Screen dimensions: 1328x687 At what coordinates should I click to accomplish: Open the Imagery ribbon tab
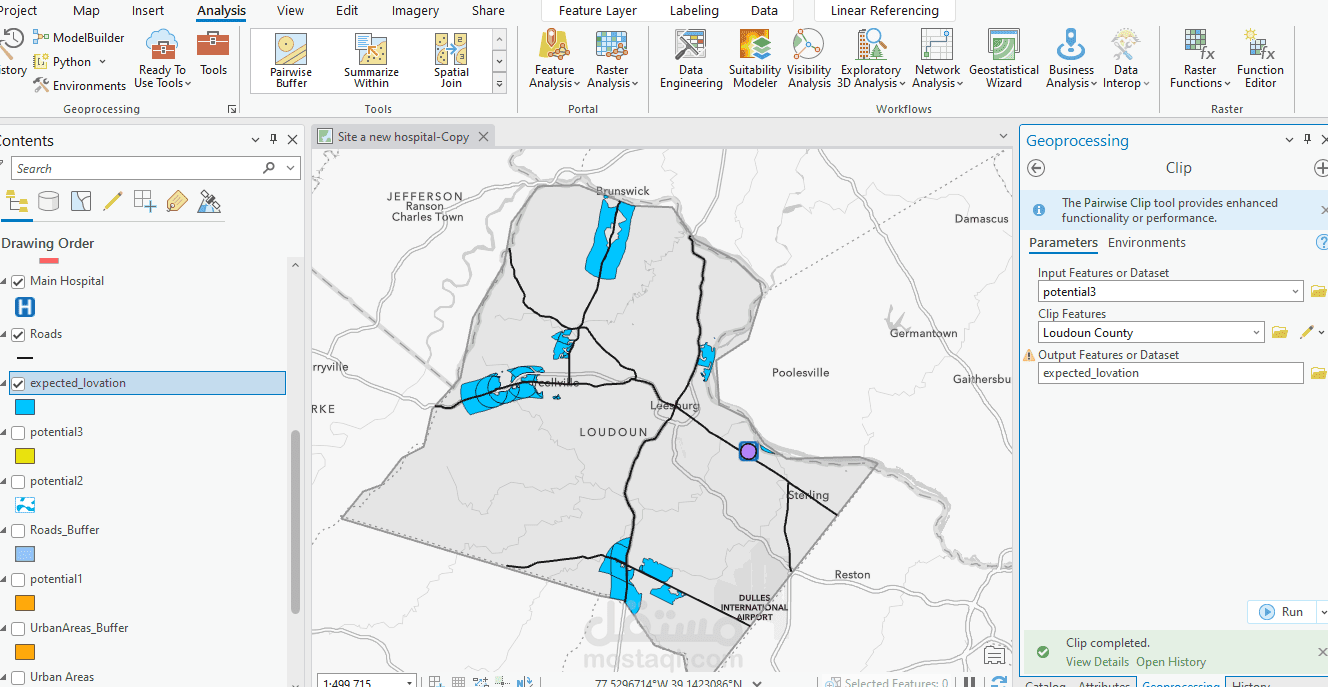pyautogui.click(x=415, y=11)
